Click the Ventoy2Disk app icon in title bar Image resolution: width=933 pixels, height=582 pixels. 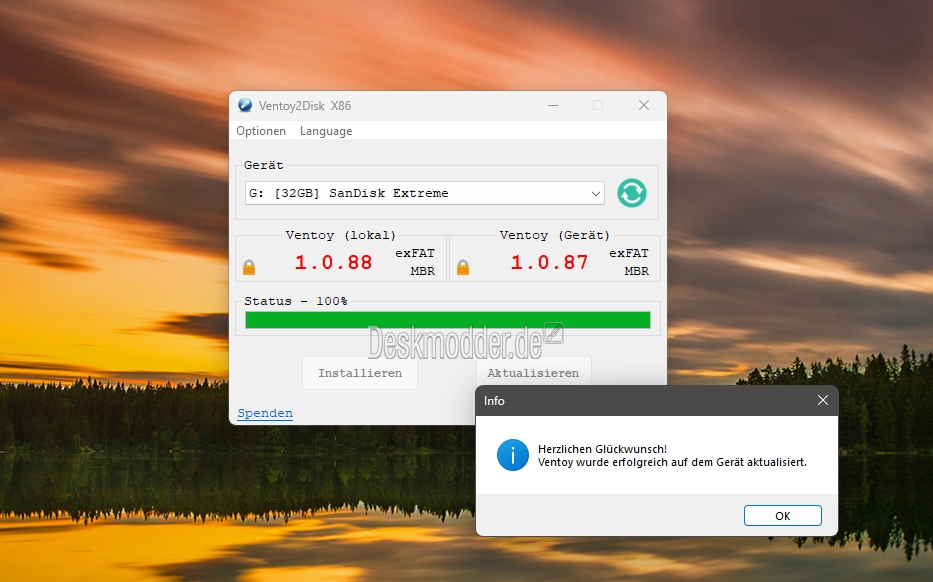click(245, 105)
